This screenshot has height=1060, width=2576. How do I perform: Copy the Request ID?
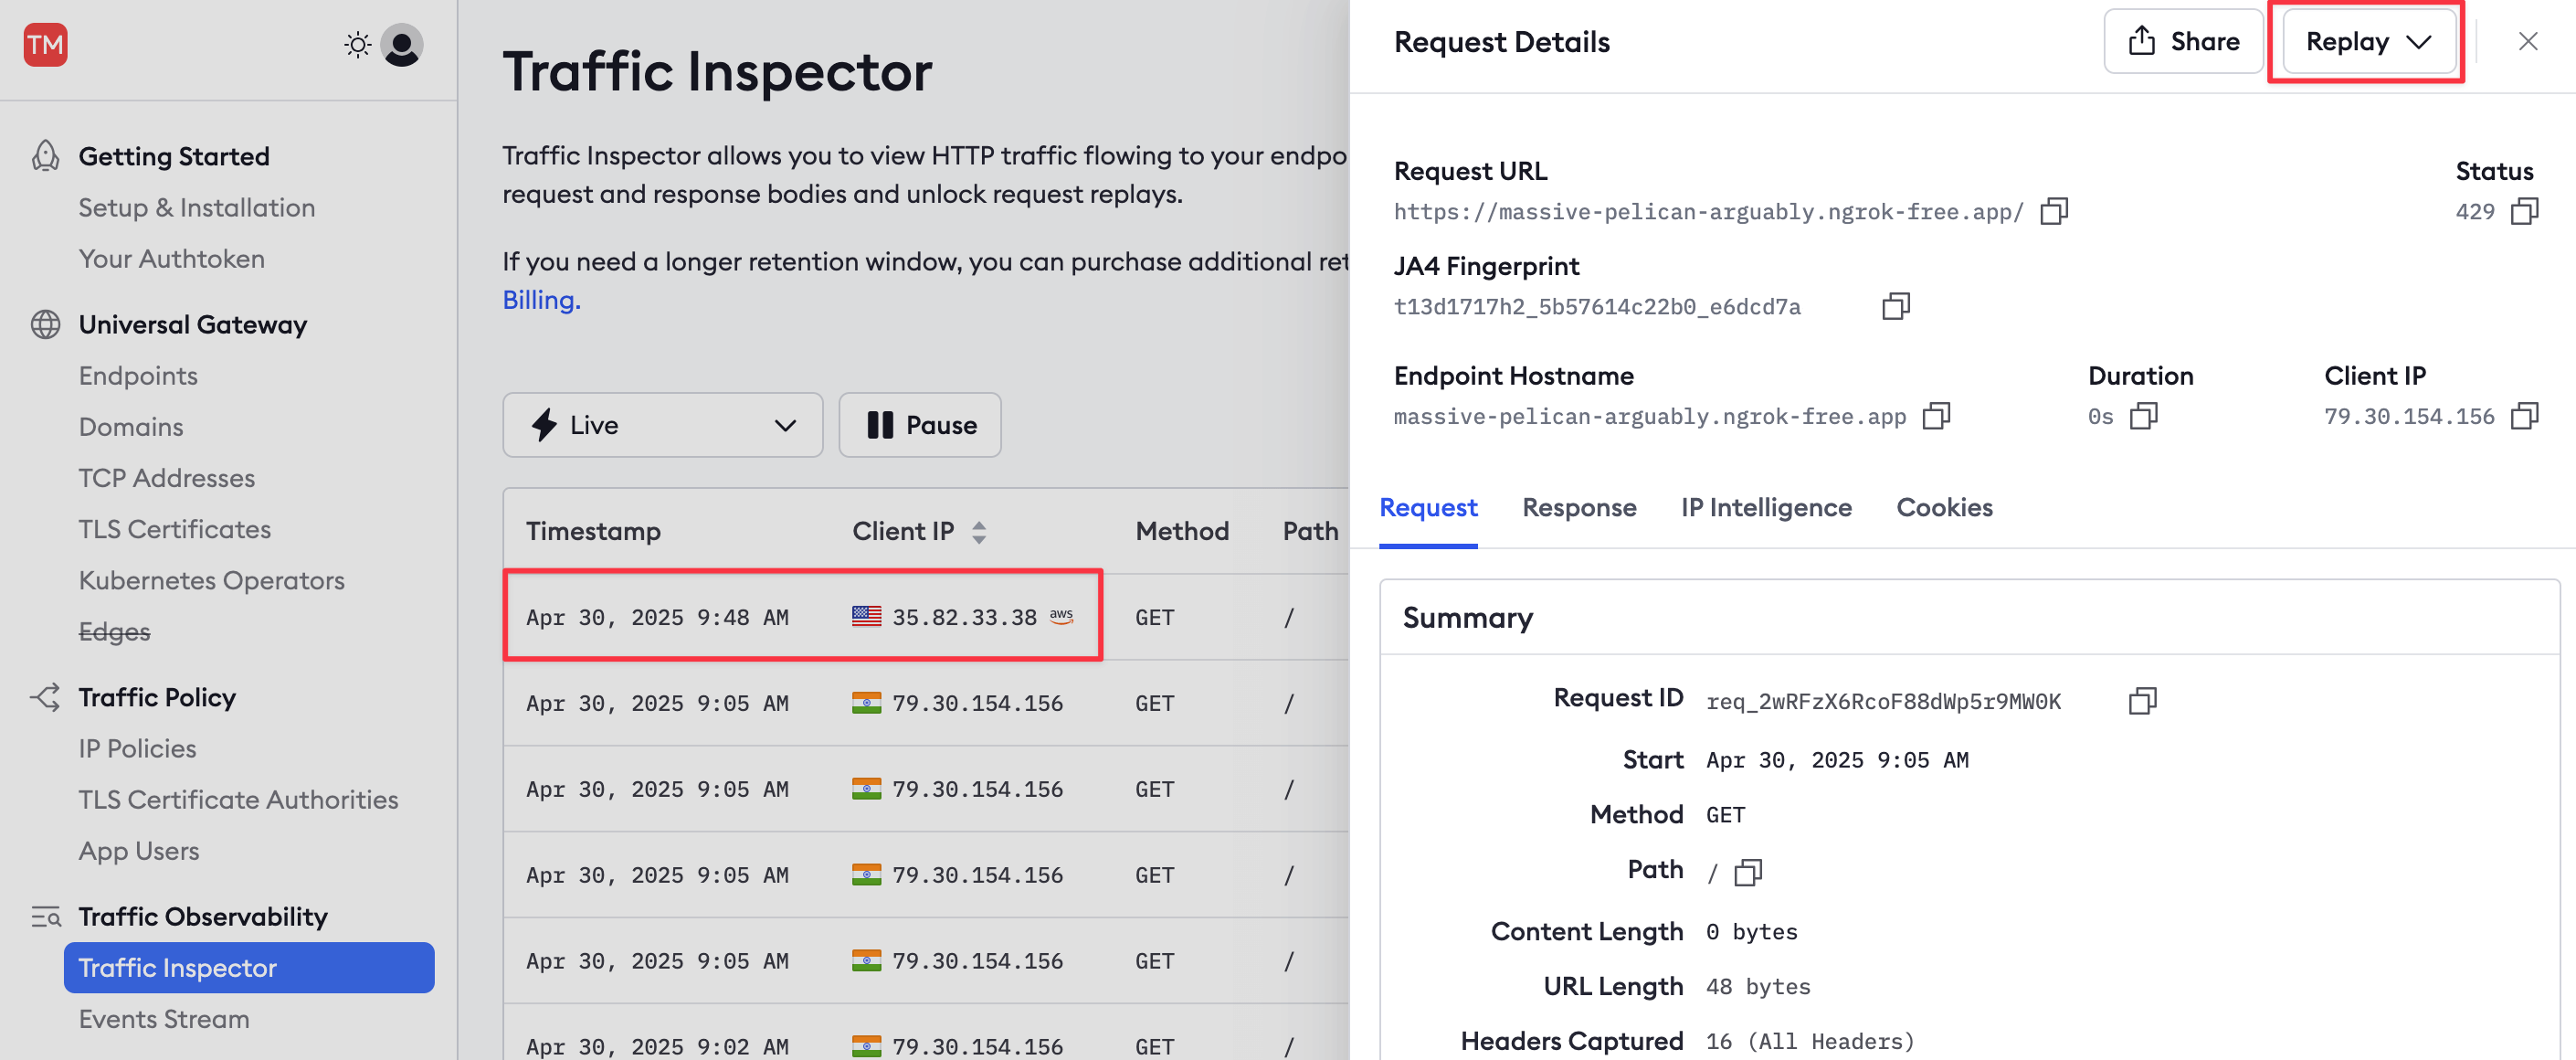2142,701
